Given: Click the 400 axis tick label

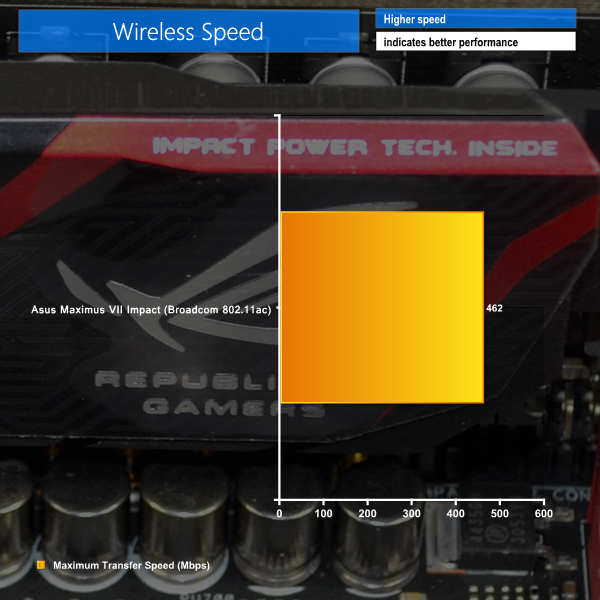Looking at the screenshot, I should click(x=455, y=514).
